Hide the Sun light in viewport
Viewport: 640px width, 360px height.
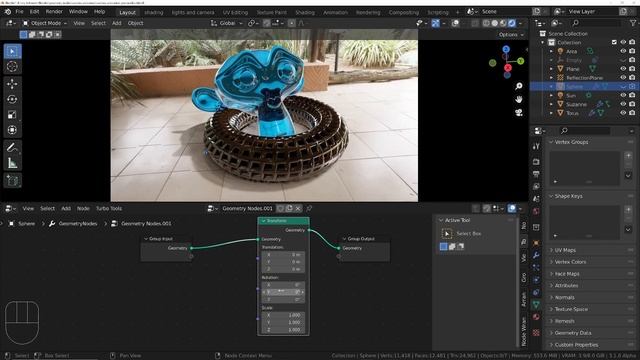coord(623,95)
